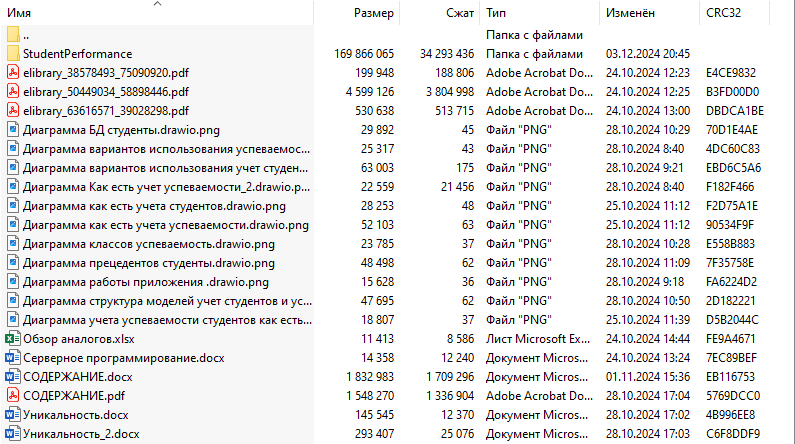Click the Word icon of Уникальность_2.docx
Viewport: 795px width, 444px height.
[12, 434]
